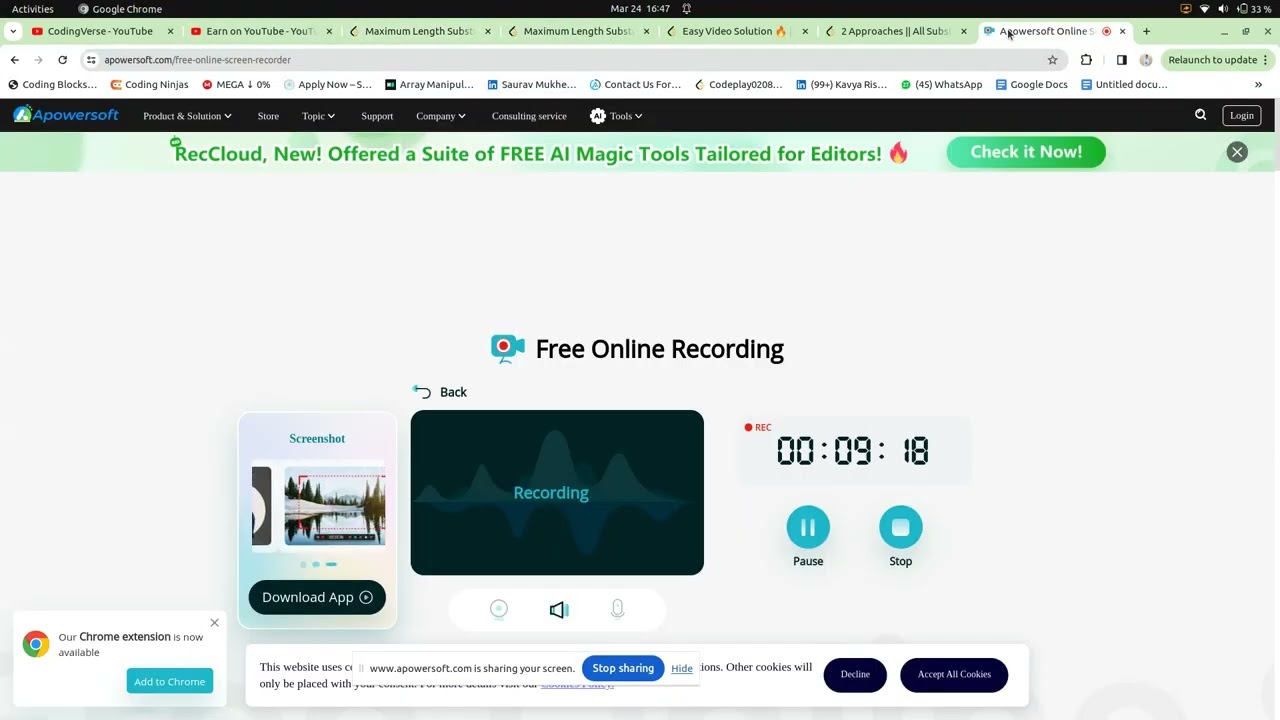This screenshot has width=1280, height=720.
Task: Open Consulting service page
Action: pyautogui.click(x=529, y=116)
